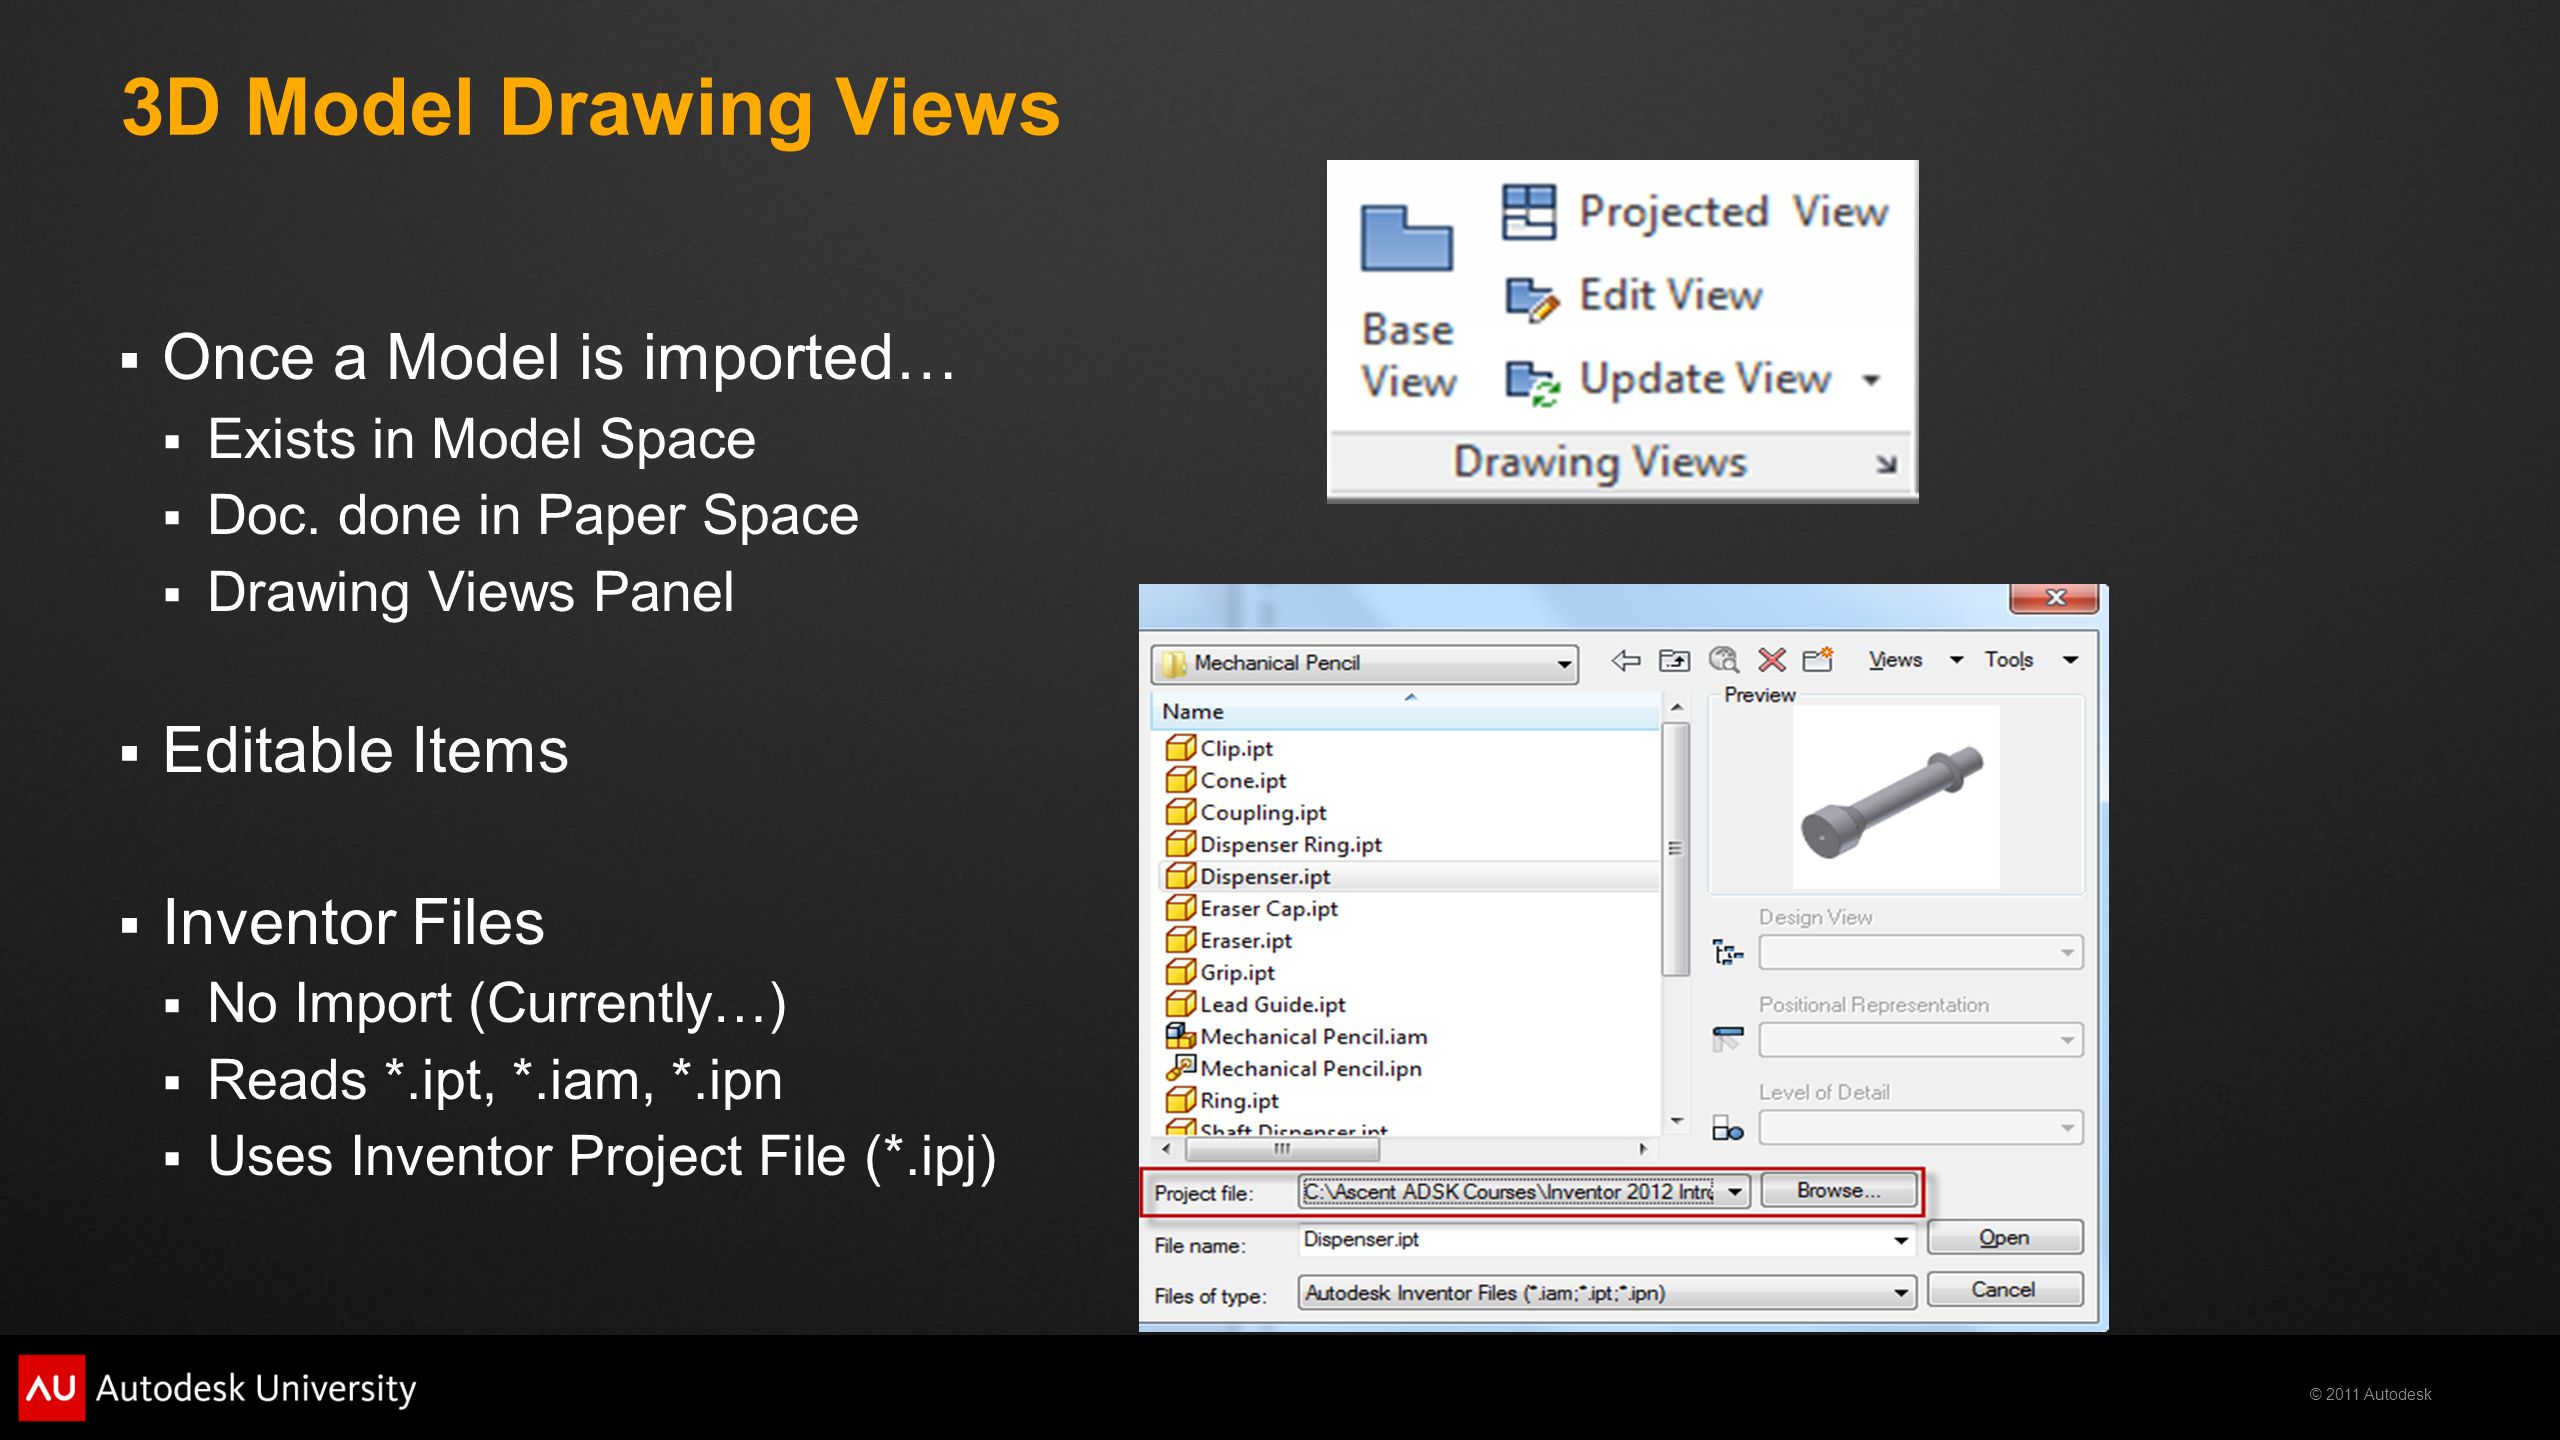Click the horizontal scroll-right arrow
2560x1440 pixels.
click(1643, 1149)
